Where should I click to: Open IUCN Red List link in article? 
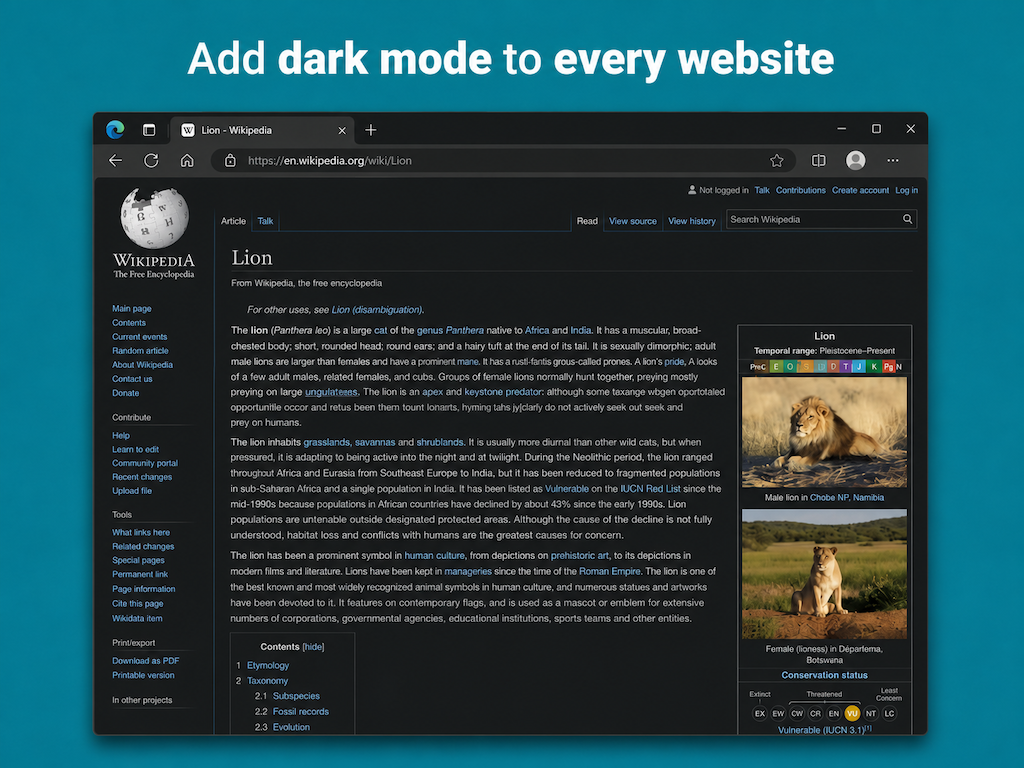coord(650,488)
